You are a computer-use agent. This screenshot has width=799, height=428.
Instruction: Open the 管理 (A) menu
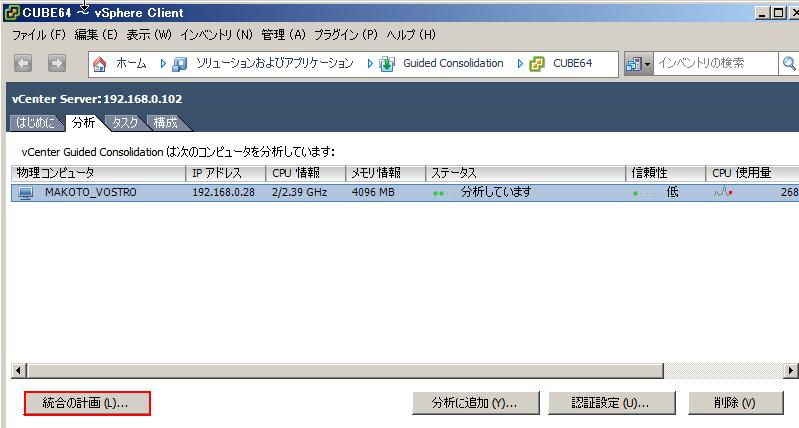pyautogui.click(x=283, y=35)
